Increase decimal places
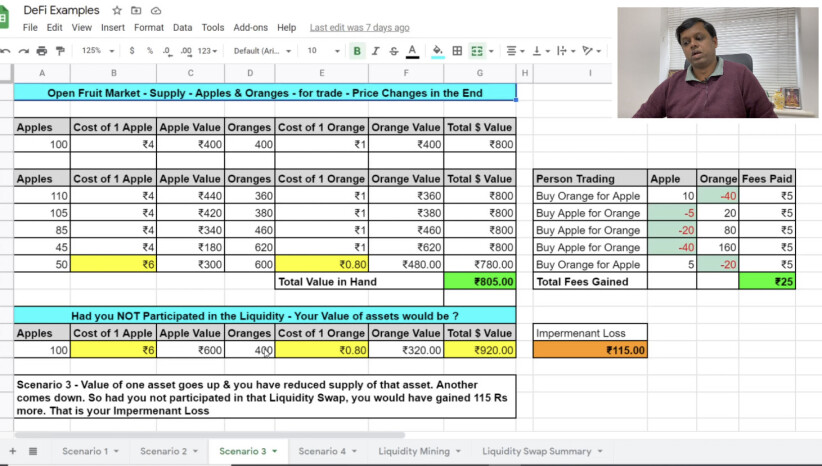822x466 pixels. click(186, 51)
